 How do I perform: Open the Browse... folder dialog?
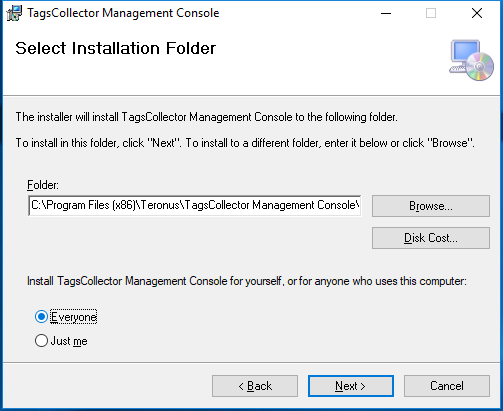click(431, 206)
